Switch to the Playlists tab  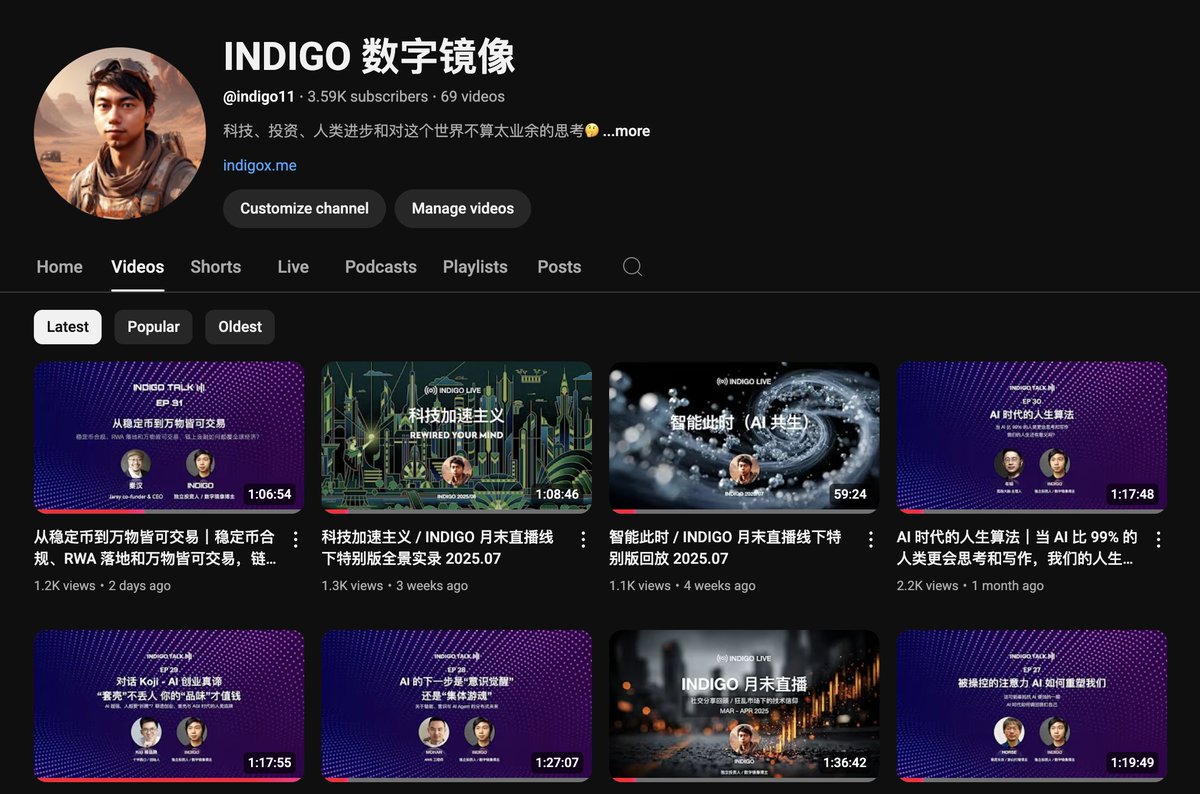475,267
